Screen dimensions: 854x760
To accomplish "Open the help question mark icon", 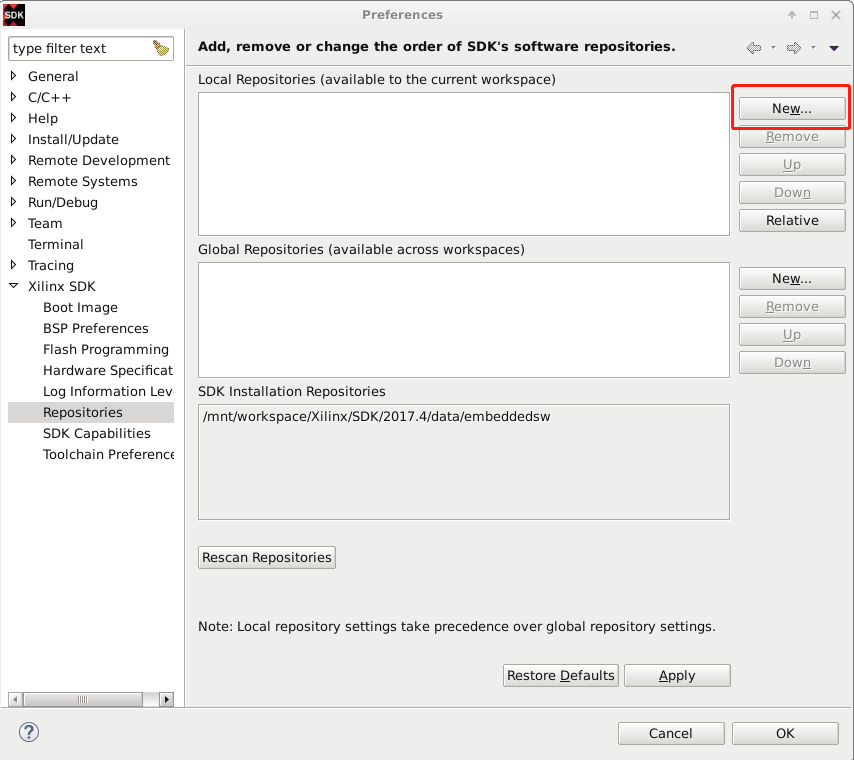I will coord(28,732).
